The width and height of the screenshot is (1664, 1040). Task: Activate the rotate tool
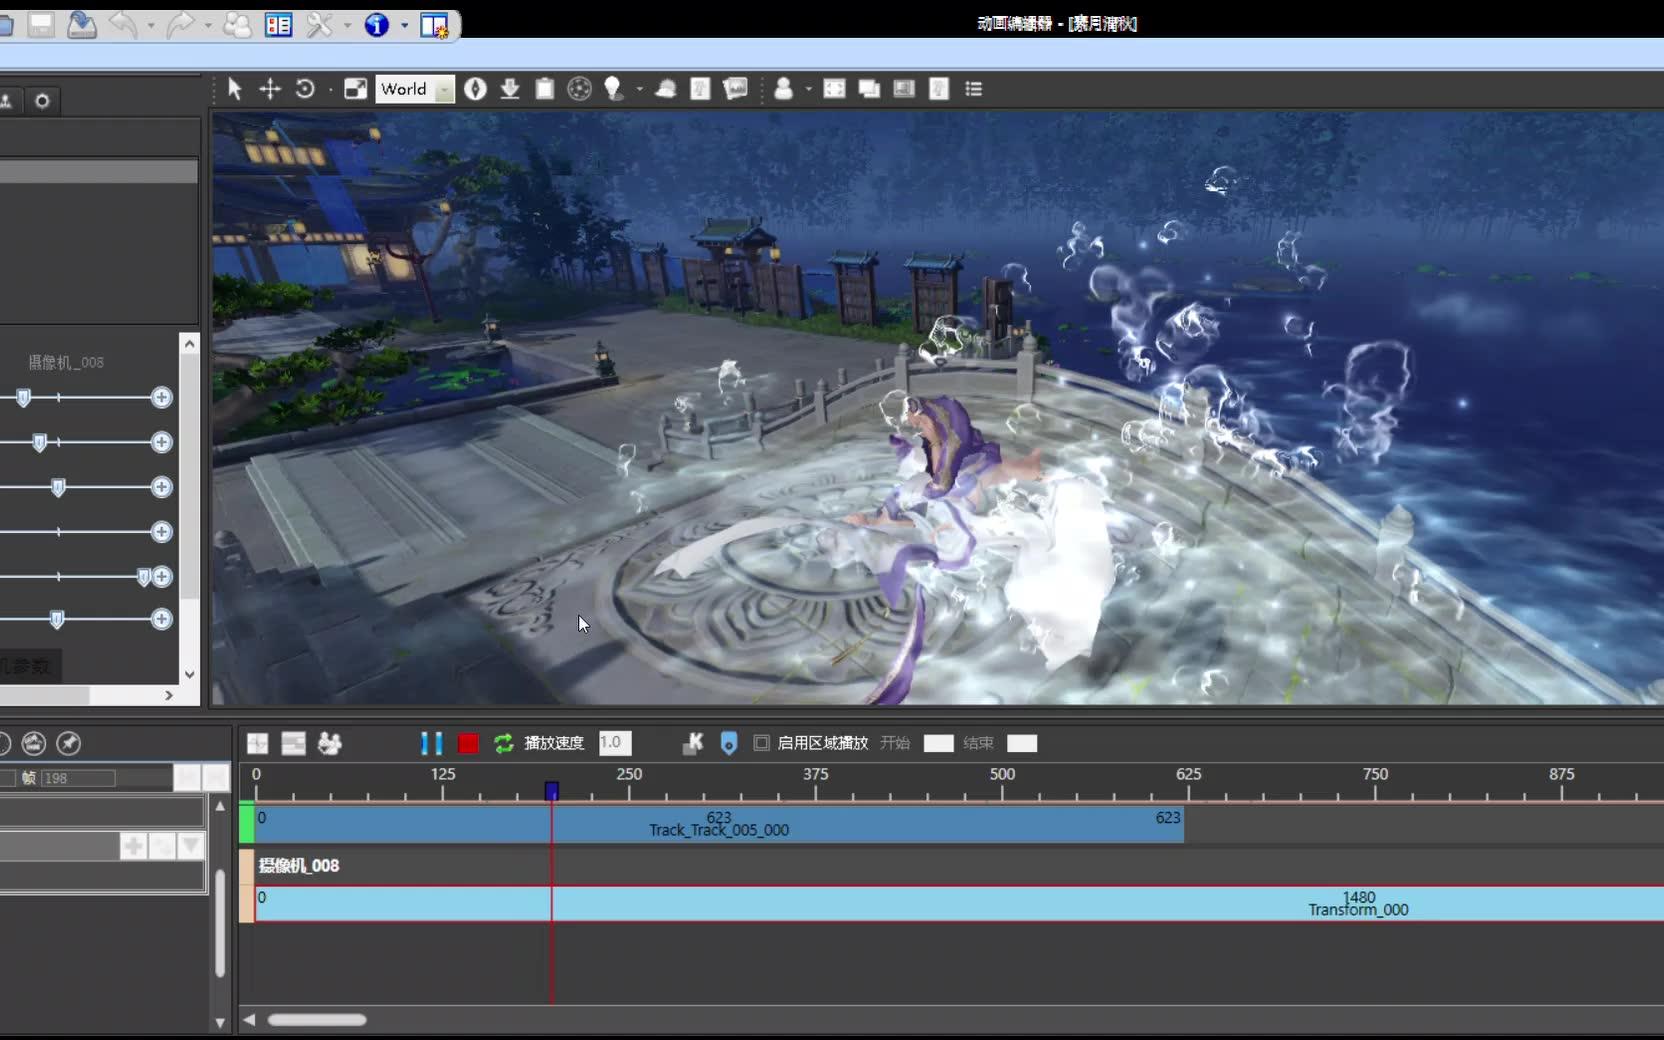(305, 89)
